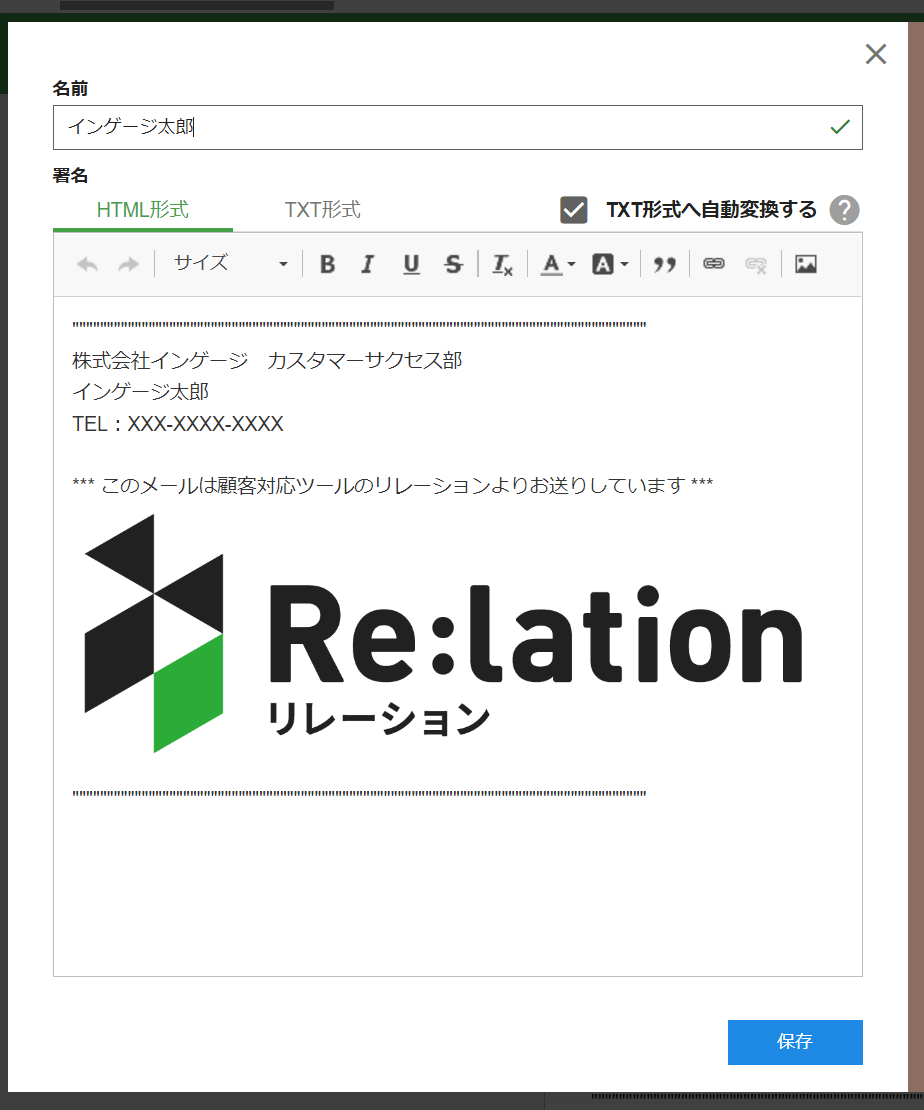Click the undo arrow icon
Viewport: 924px width, 1110px height.
88,264
